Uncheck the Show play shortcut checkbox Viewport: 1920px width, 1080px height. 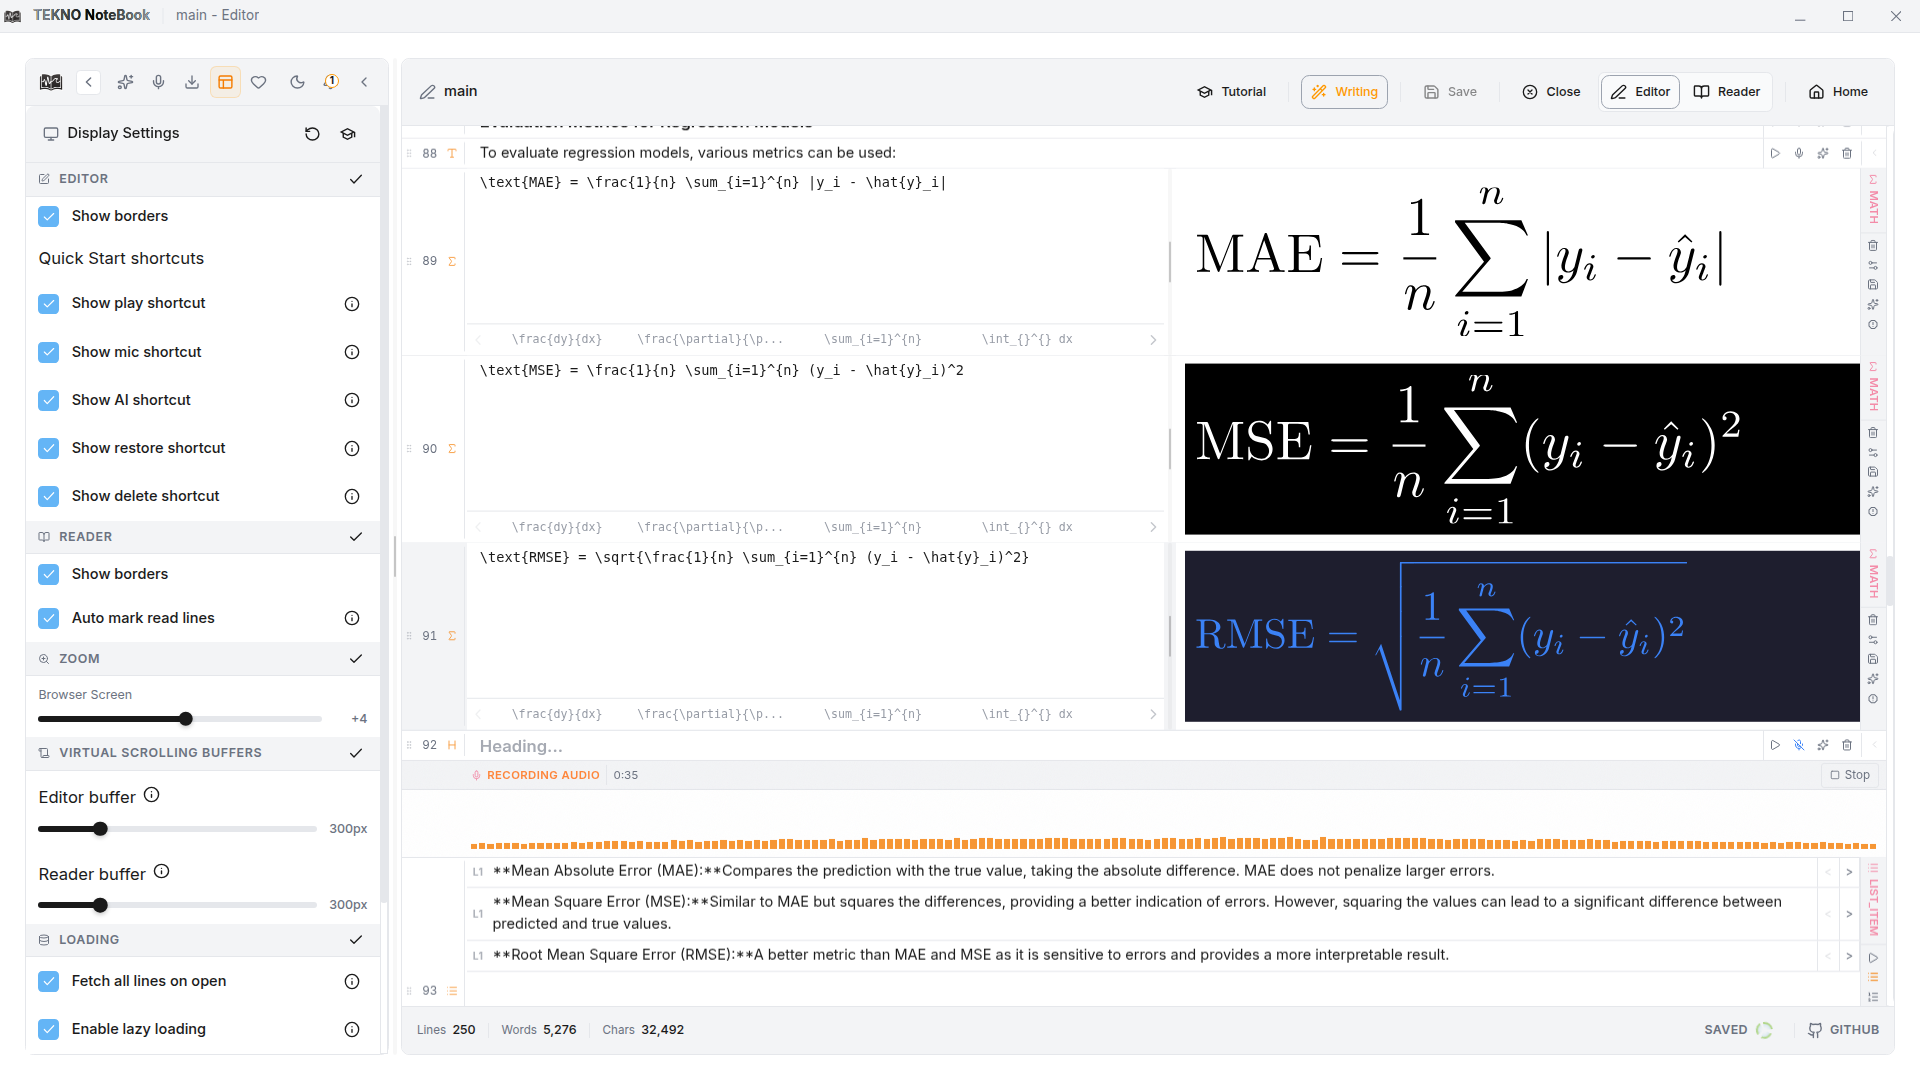click(48, 304)
